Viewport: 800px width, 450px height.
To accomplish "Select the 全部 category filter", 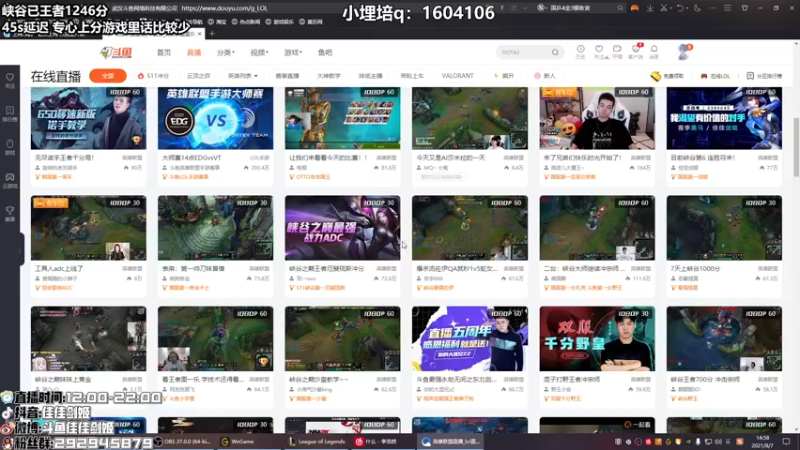I will [108, 76].
